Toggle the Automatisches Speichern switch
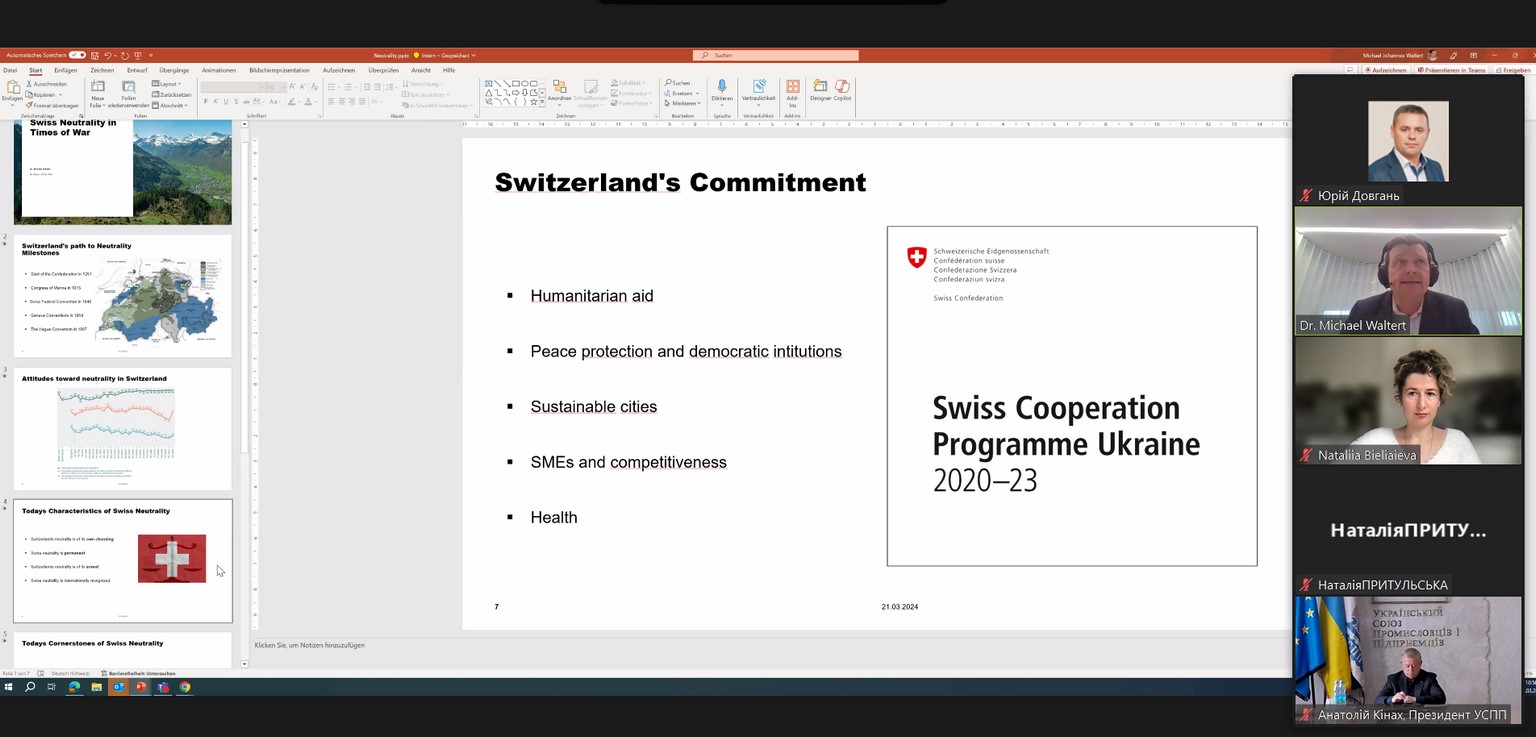The height and width of the screenshot is (737, 1536). (77, 55)
